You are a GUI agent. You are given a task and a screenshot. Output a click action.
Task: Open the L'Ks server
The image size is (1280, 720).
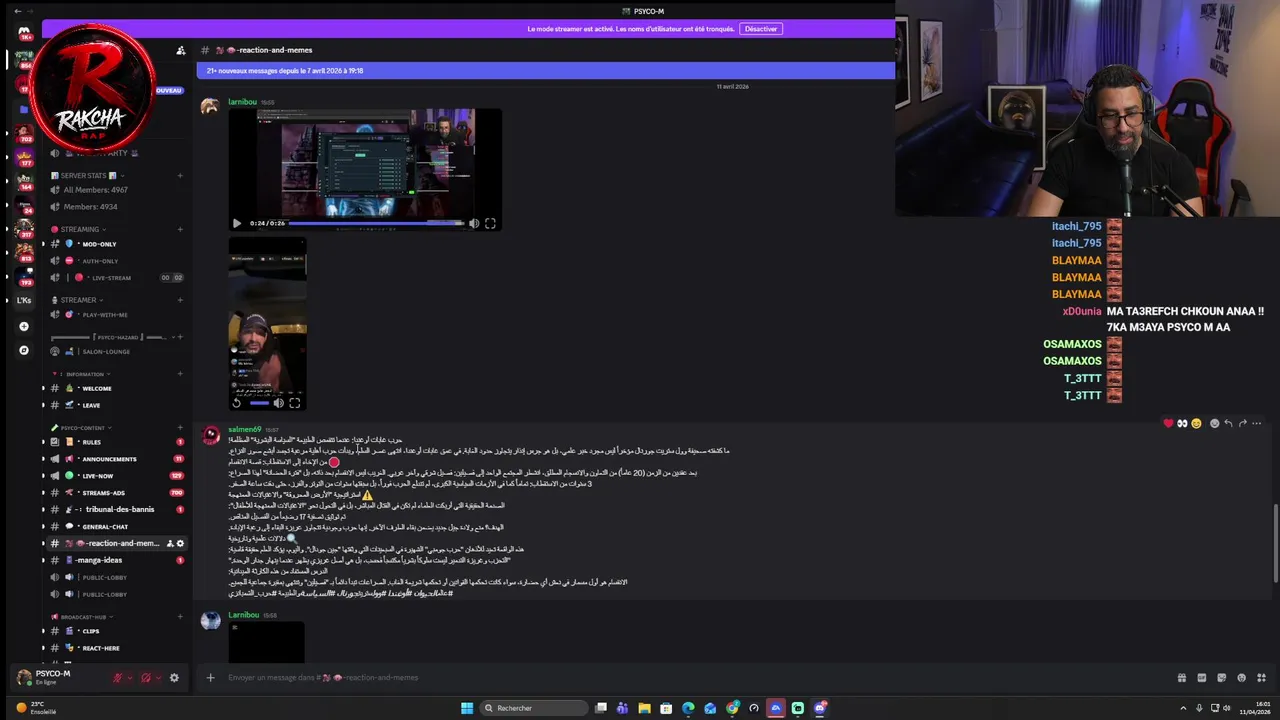(x=24, y=300)
